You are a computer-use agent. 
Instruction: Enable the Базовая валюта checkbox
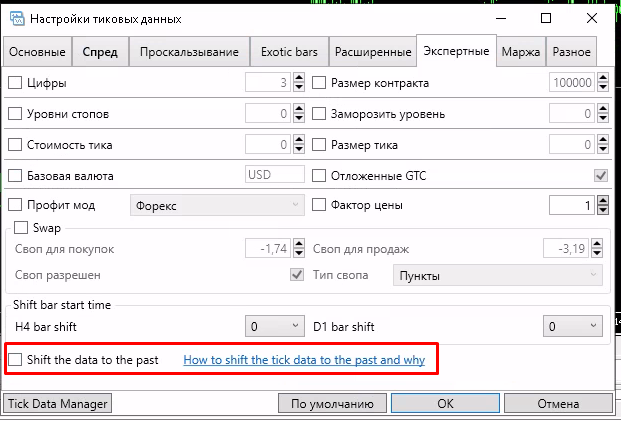click(15, 175)
